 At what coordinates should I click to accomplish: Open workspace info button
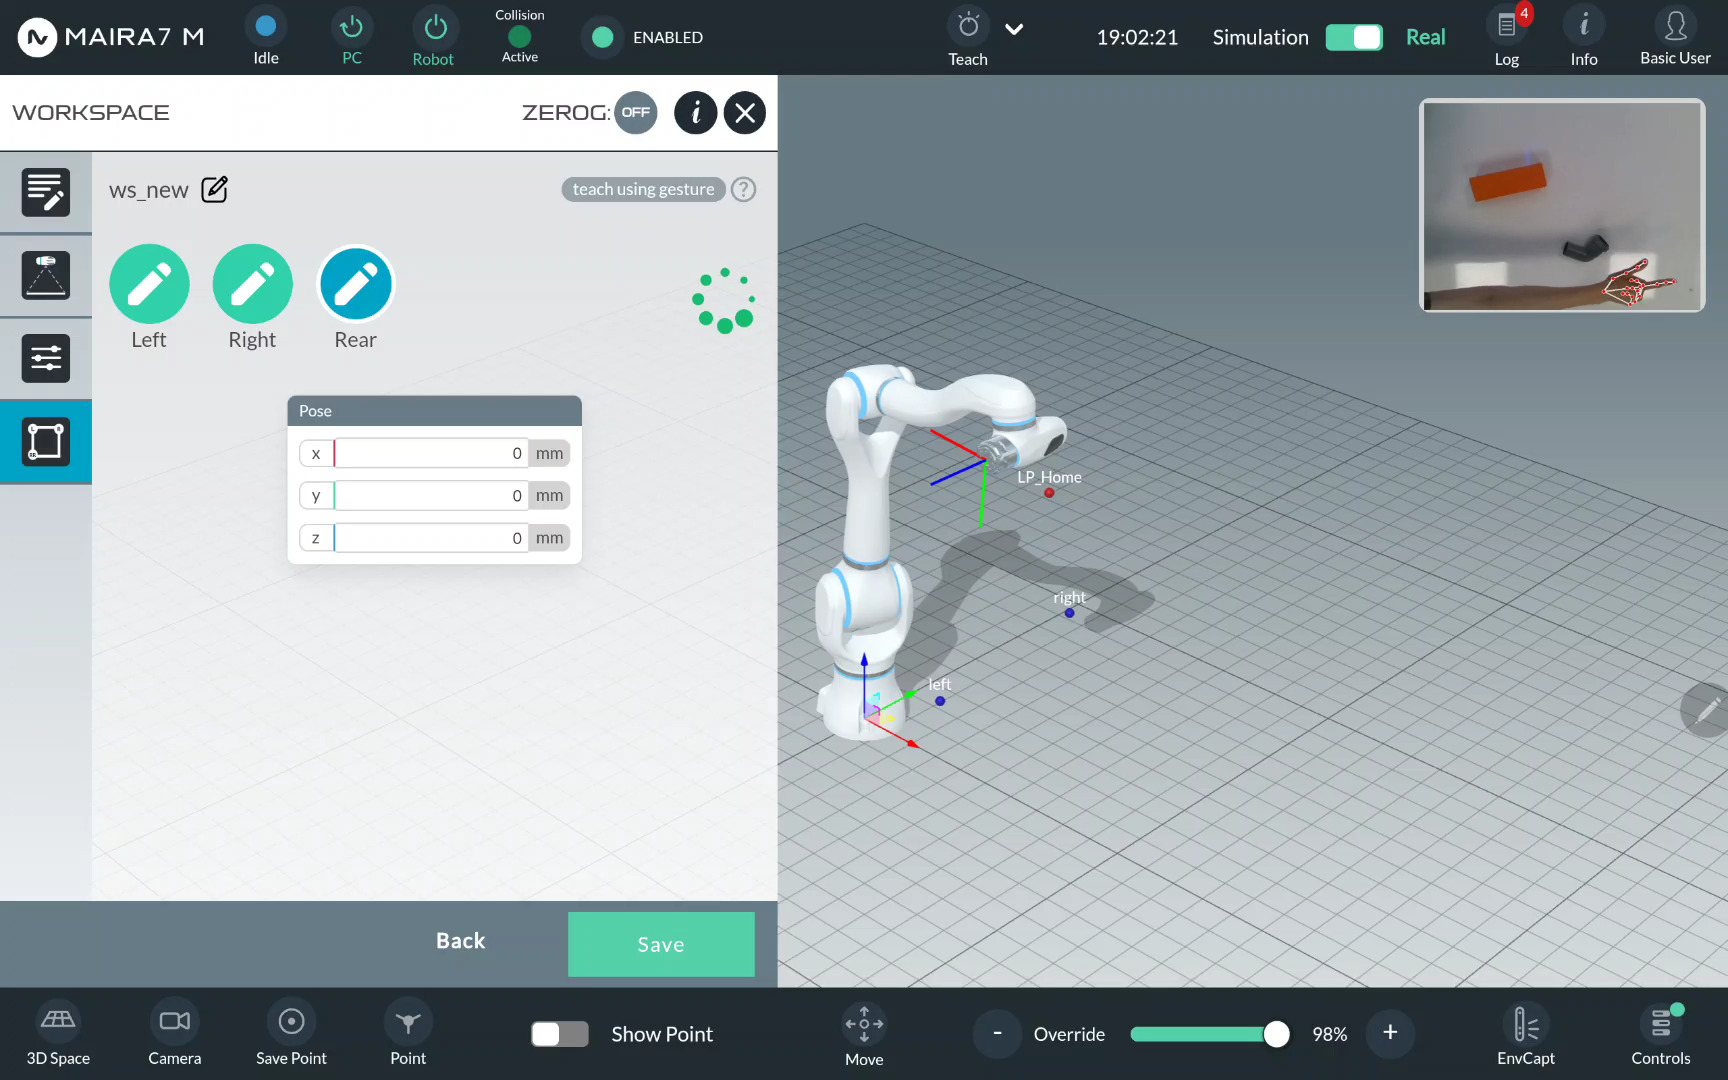click(696, 112)
